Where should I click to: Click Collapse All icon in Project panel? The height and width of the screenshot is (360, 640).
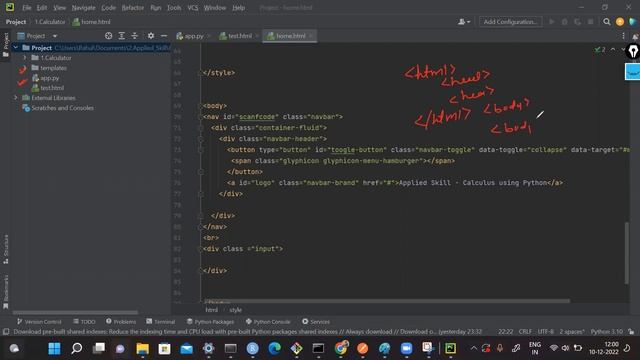point(134,36)
